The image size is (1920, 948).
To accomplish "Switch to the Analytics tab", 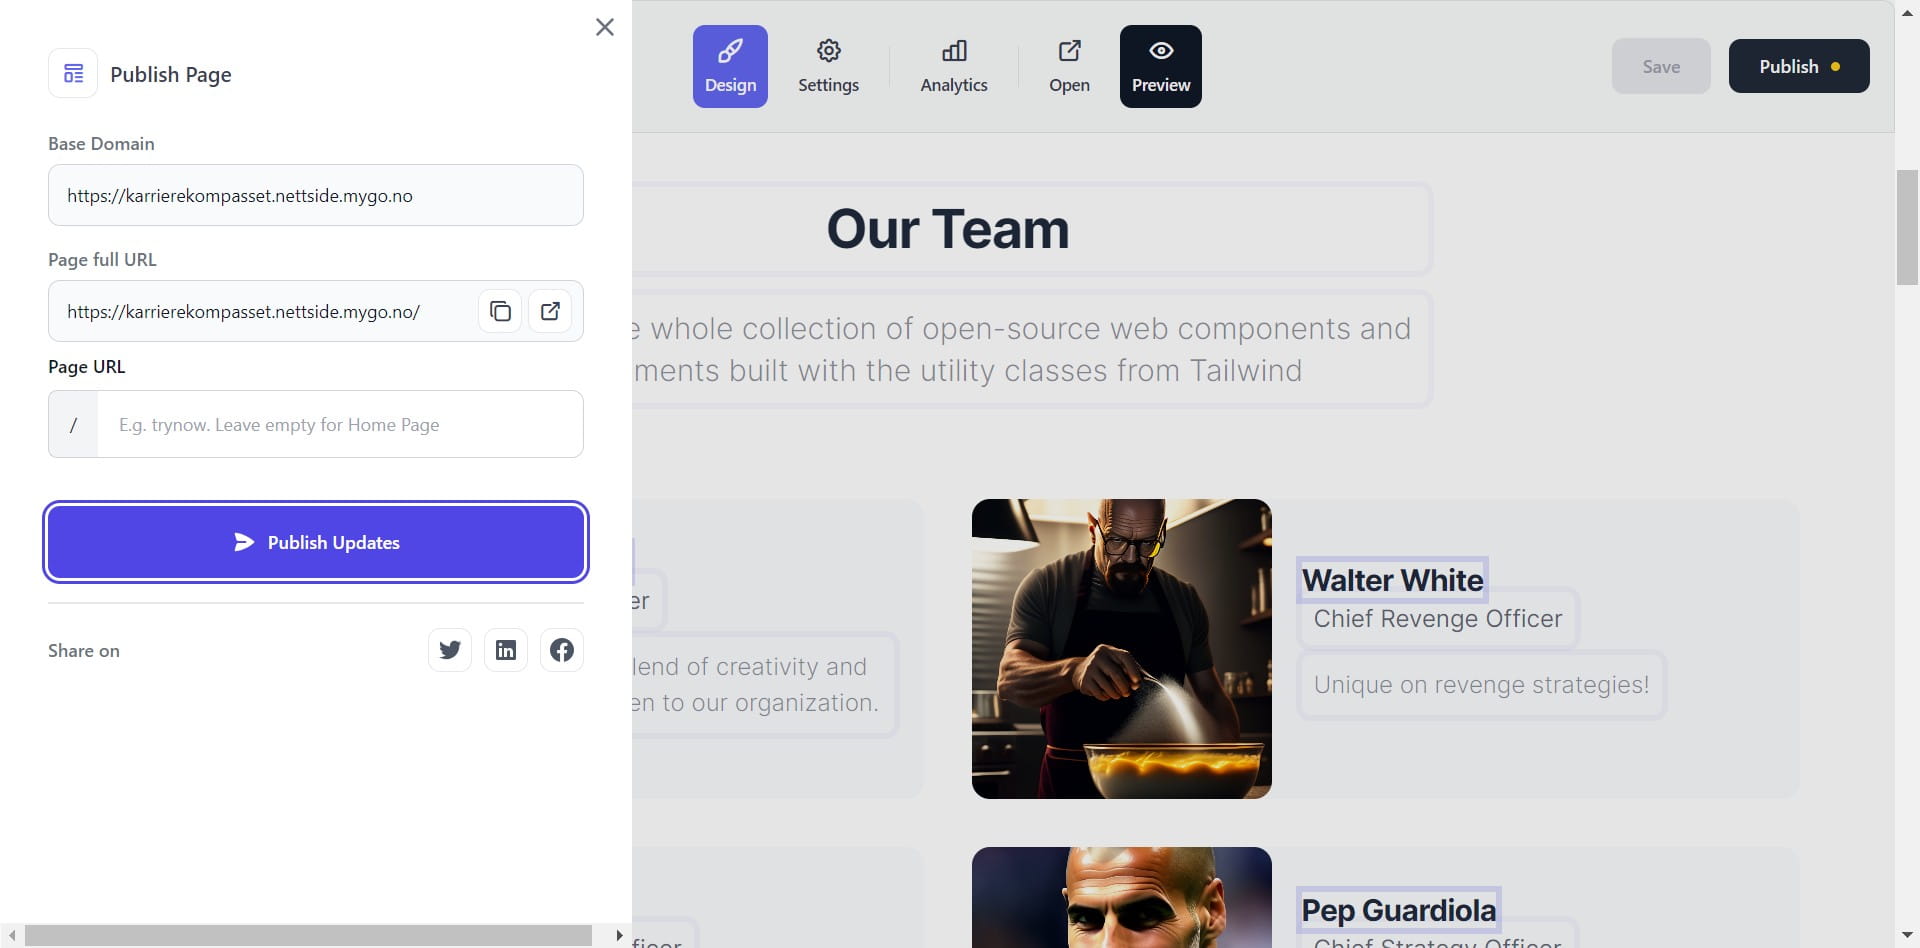I will point(953,66).
